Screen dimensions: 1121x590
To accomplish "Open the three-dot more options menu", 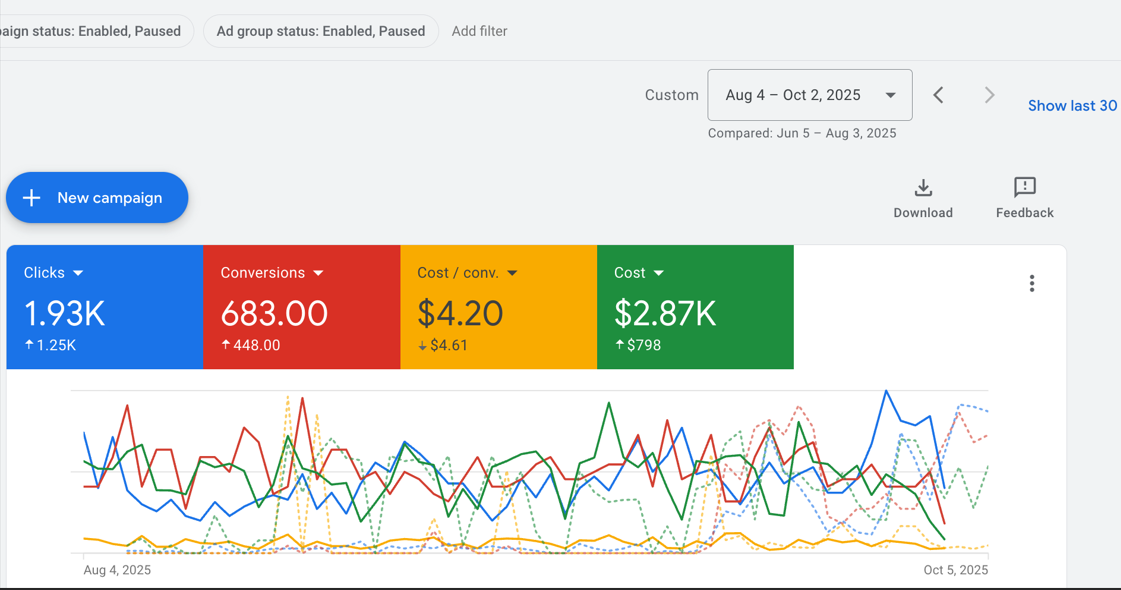I will coord(1031,284).
